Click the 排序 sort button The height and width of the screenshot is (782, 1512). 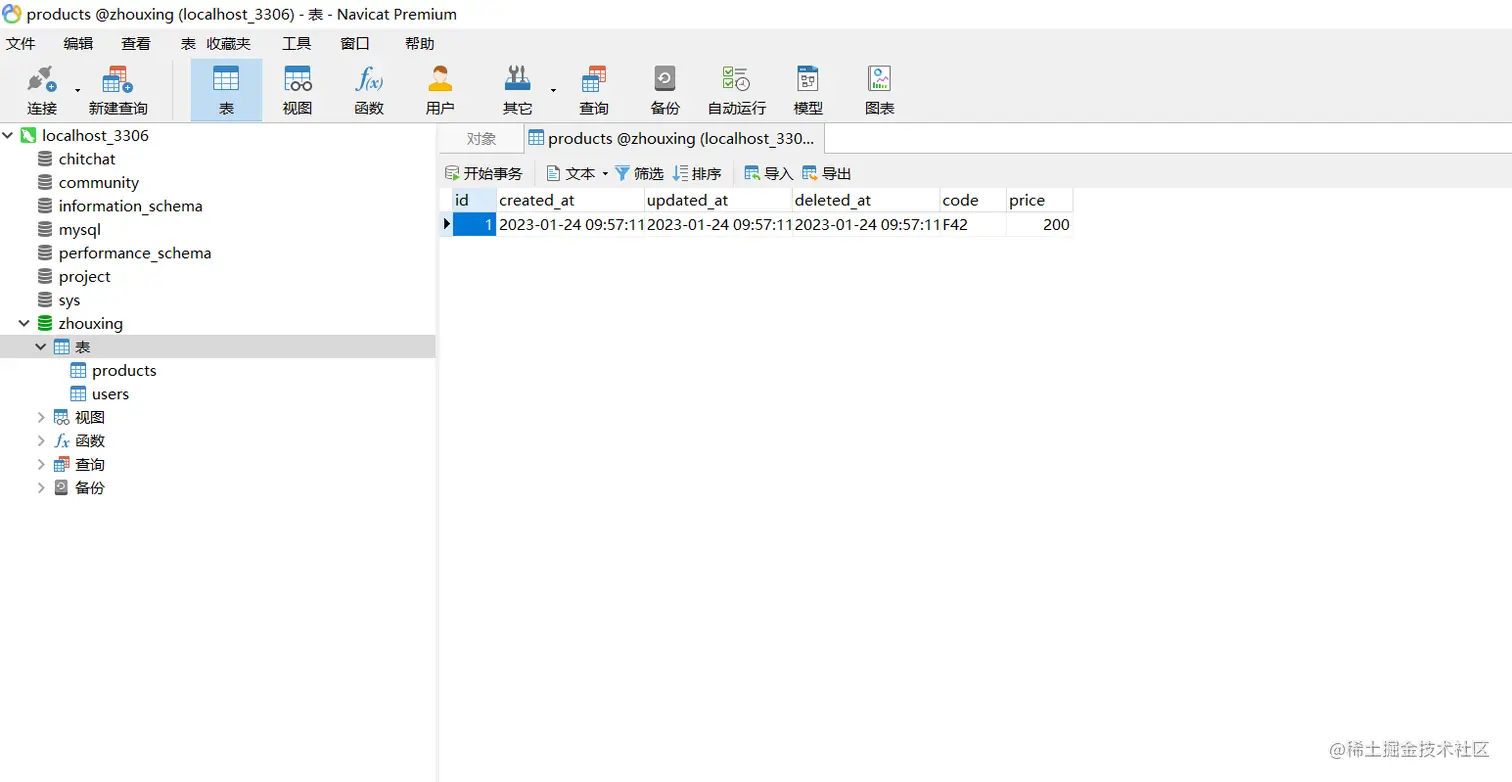(697, 174)
